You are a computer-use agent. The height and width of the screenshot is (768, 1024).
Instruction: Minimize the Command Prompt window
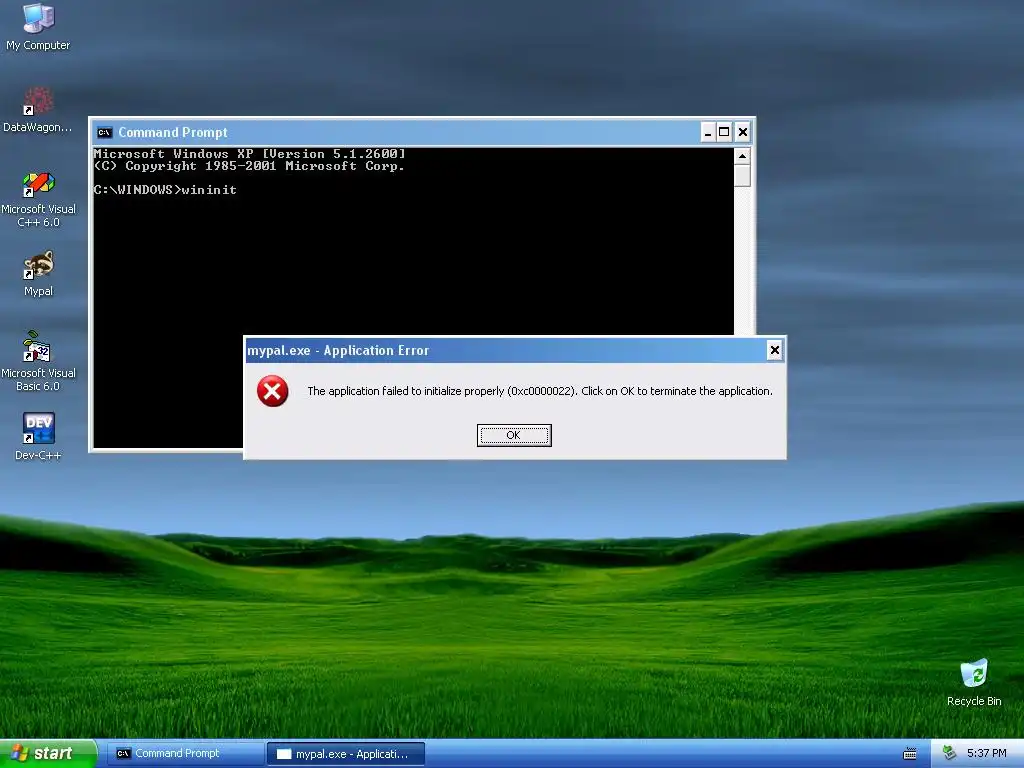click(707, 133)
